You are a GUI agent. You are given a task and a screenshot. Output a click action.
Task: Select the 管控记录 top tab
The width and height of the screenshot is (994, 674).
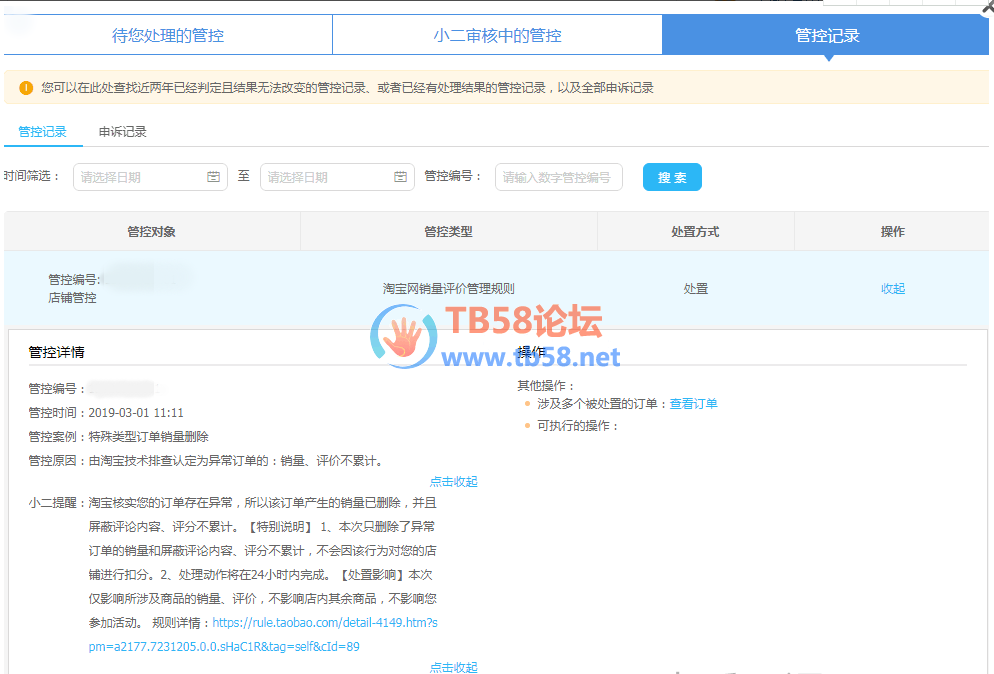click(826, 36)
